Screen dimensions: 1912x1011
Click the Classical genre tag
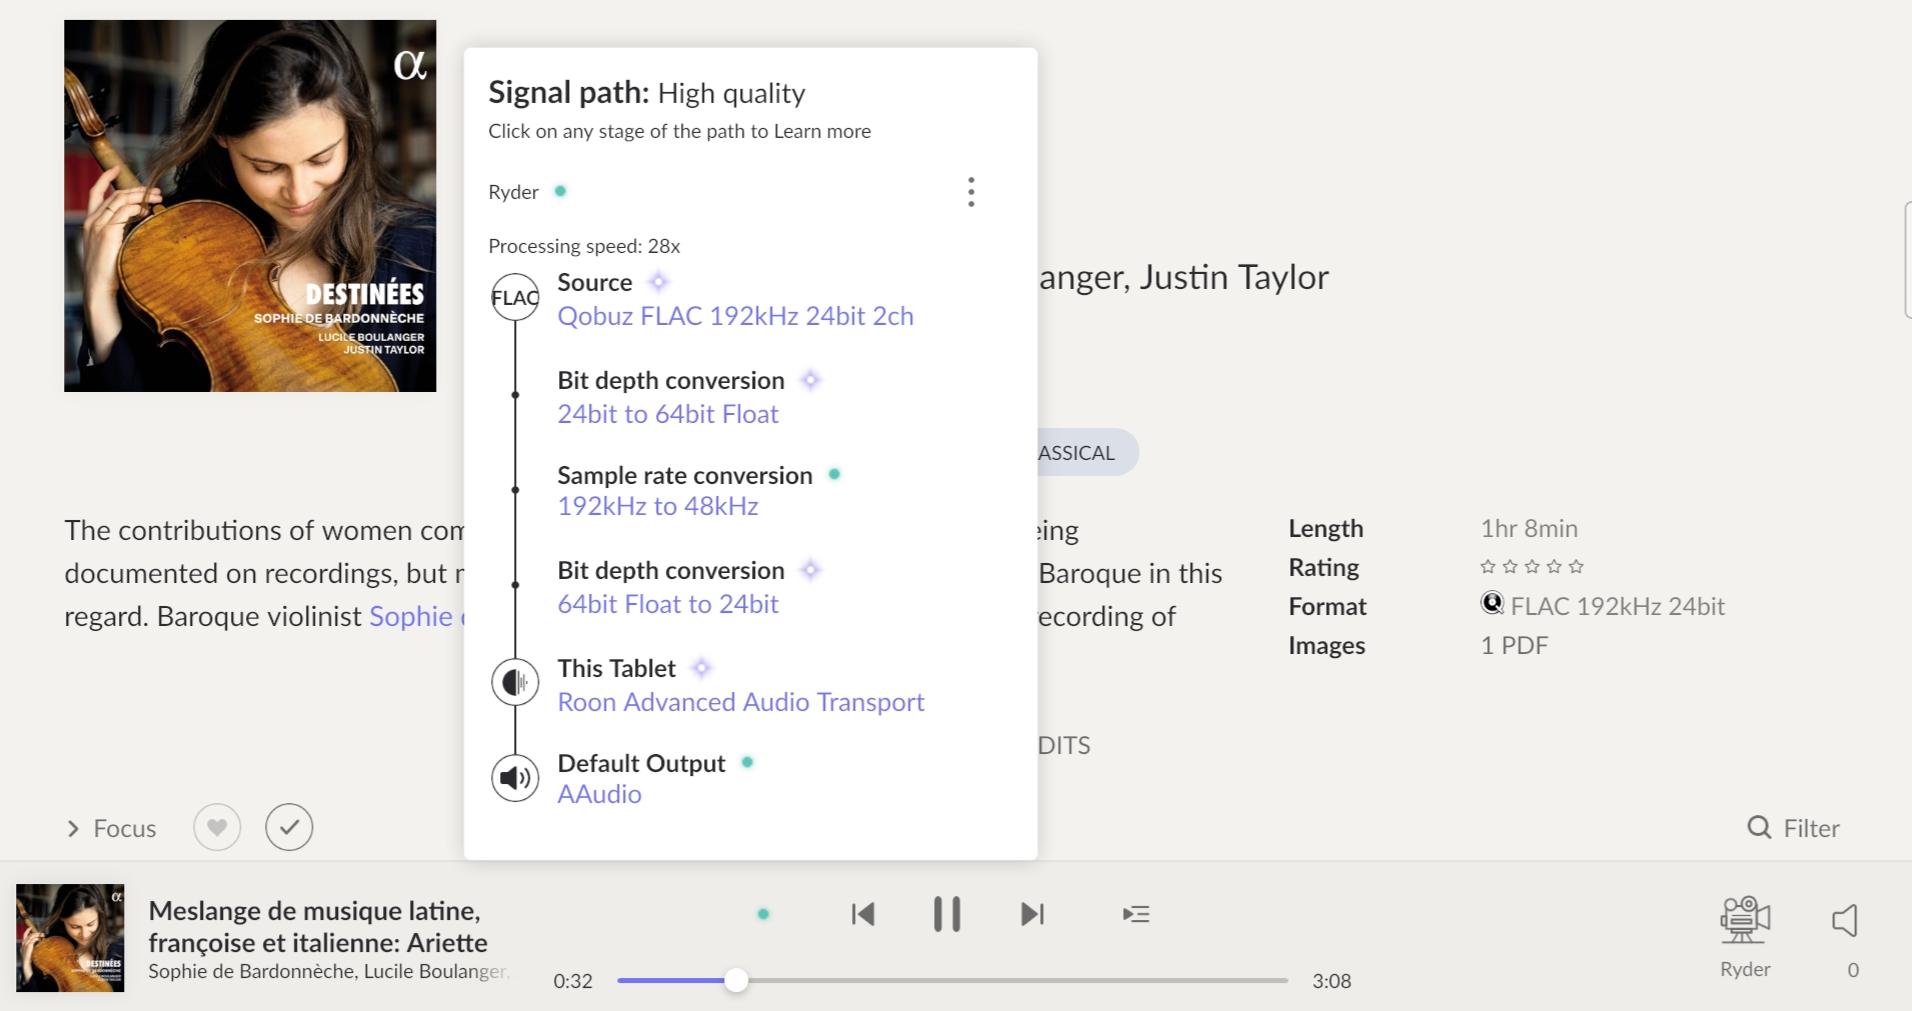(1088, 452)
